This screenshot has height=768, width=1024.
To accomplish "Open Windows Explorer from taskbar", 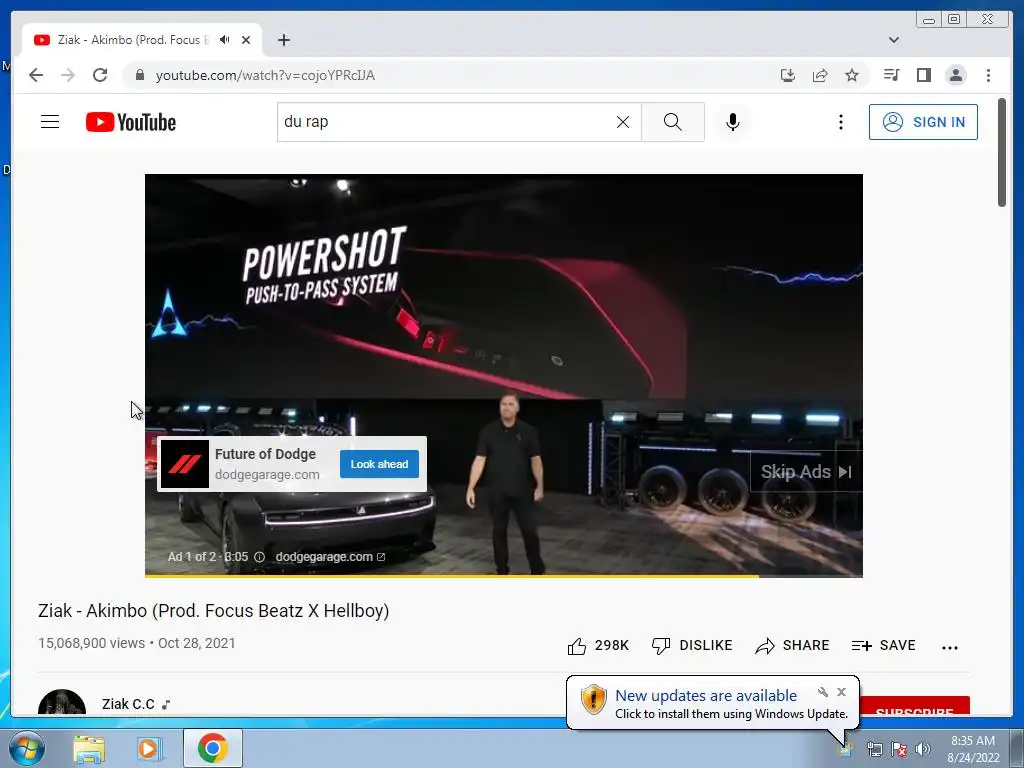I will (89, 748).
